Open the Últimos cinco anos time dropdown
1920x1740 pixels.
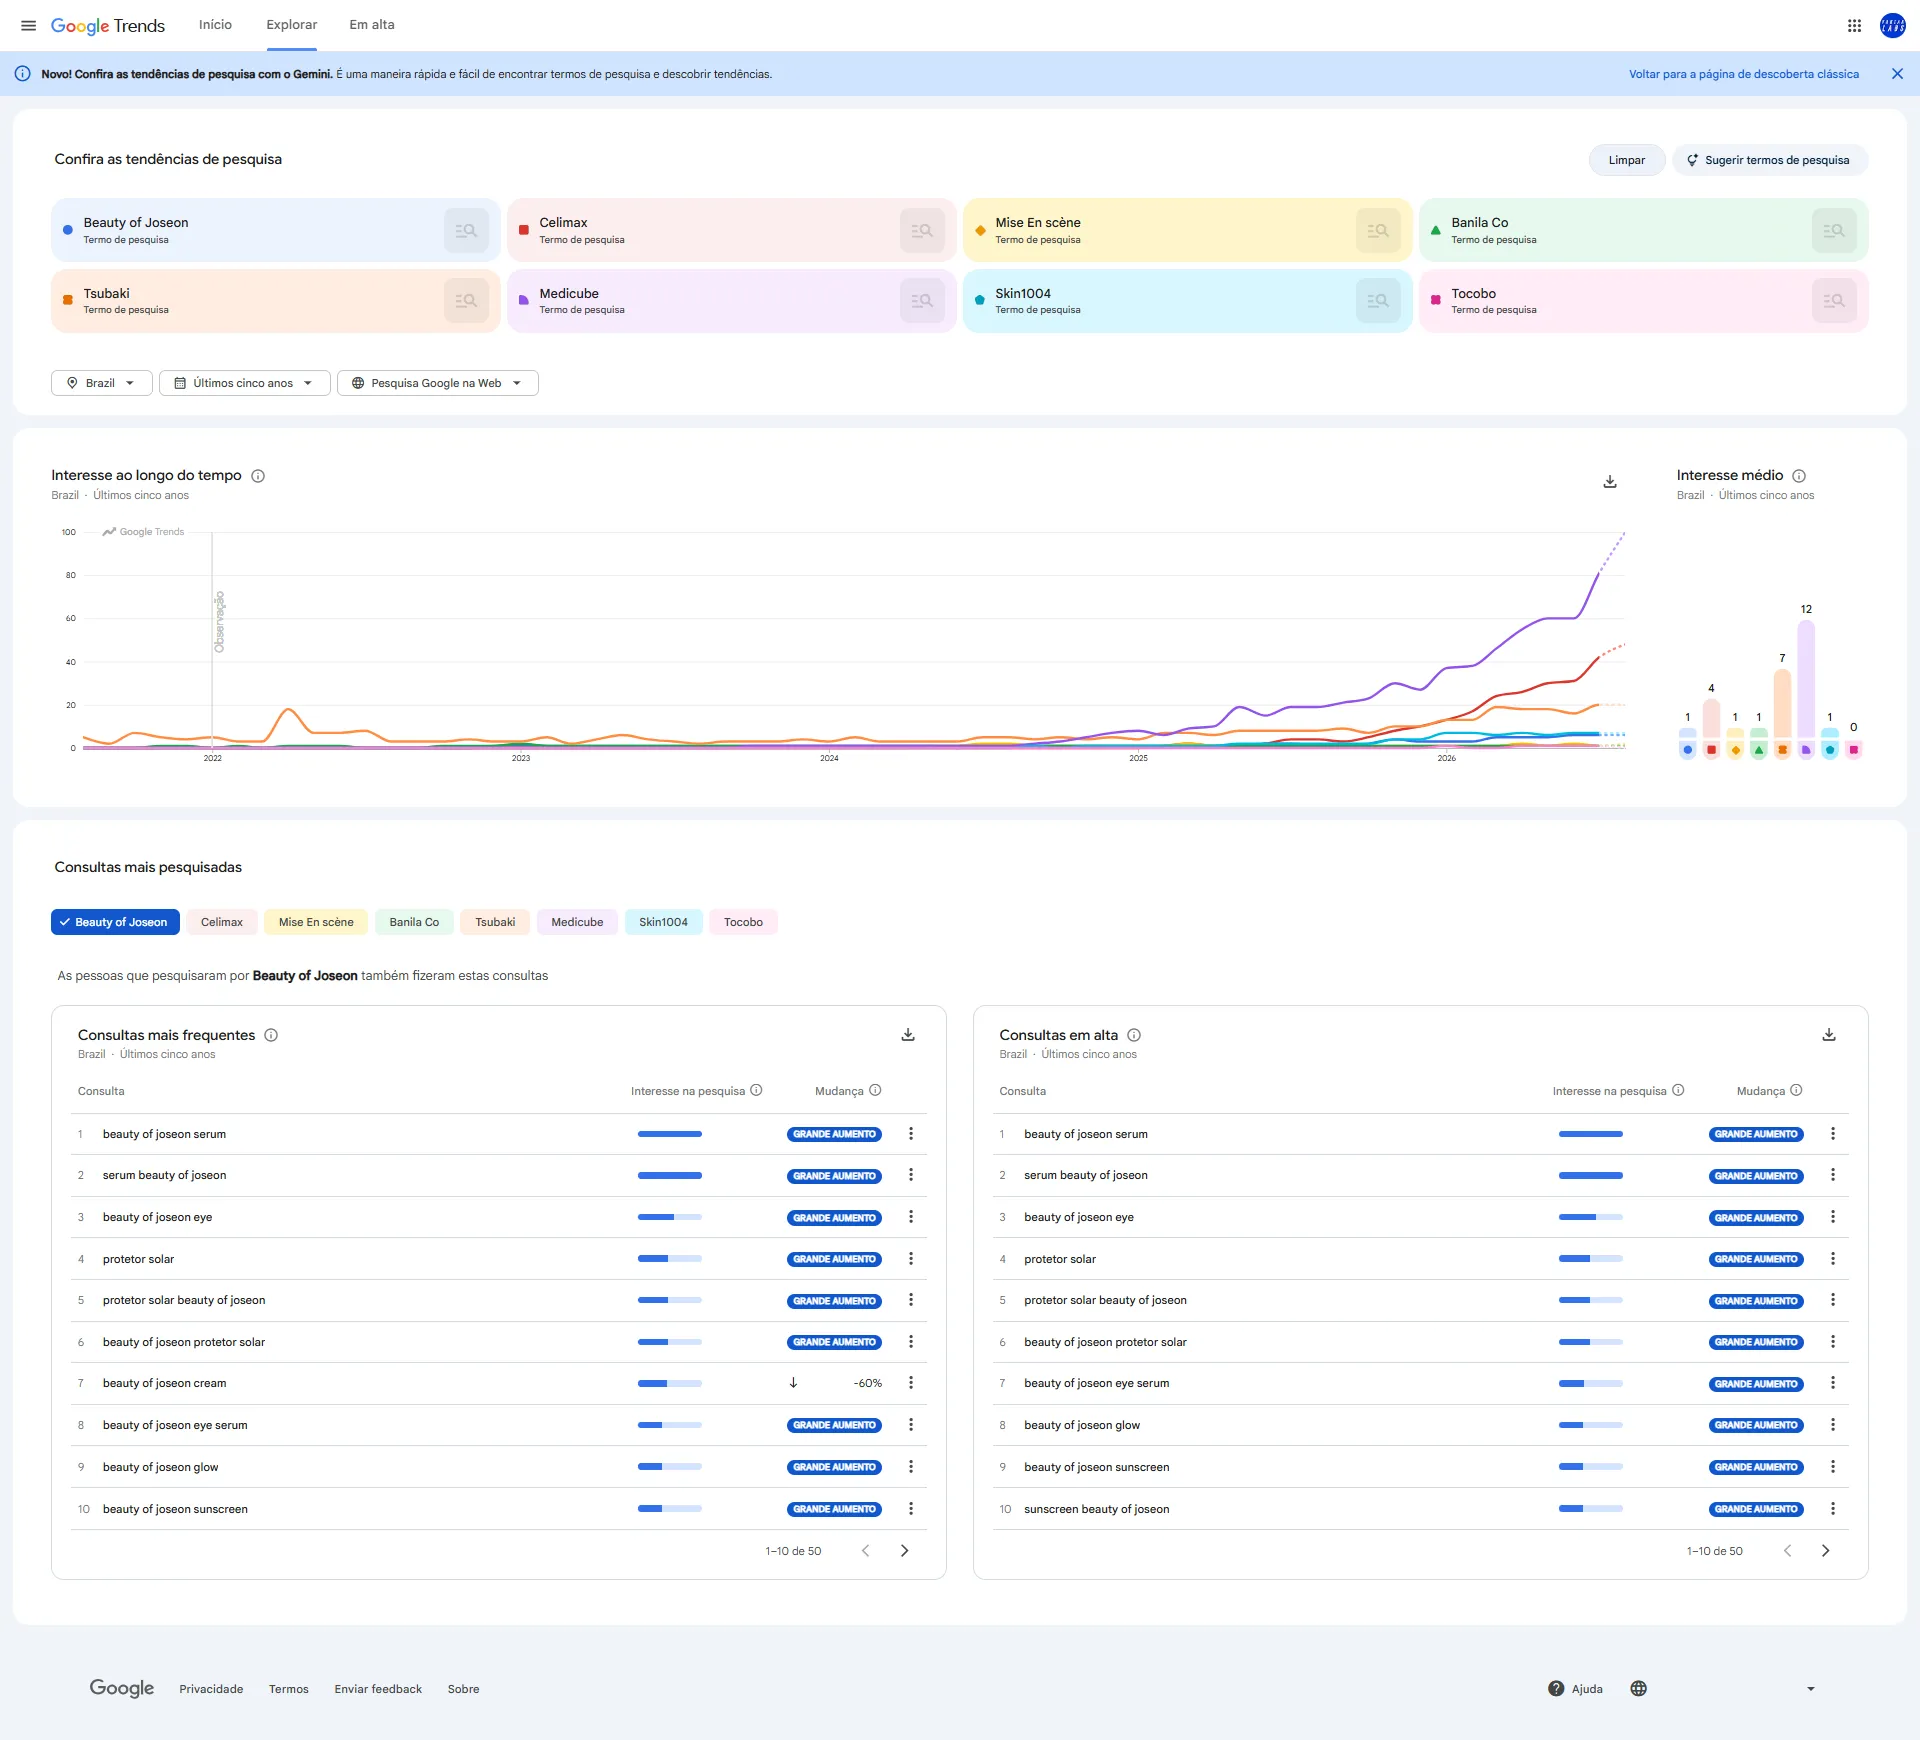pyautogui.click(x=244, y=383)
